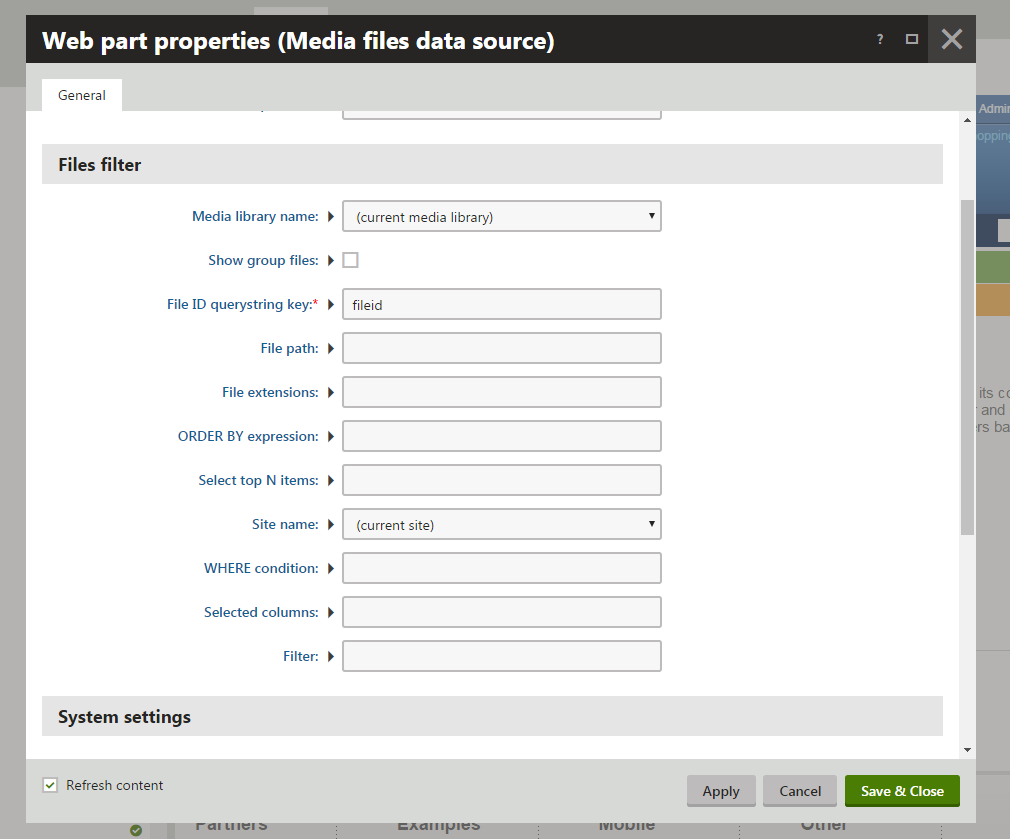Open the Media library name dropdown
This screenshot has width=1010, height=839.
tap(501, 216)
